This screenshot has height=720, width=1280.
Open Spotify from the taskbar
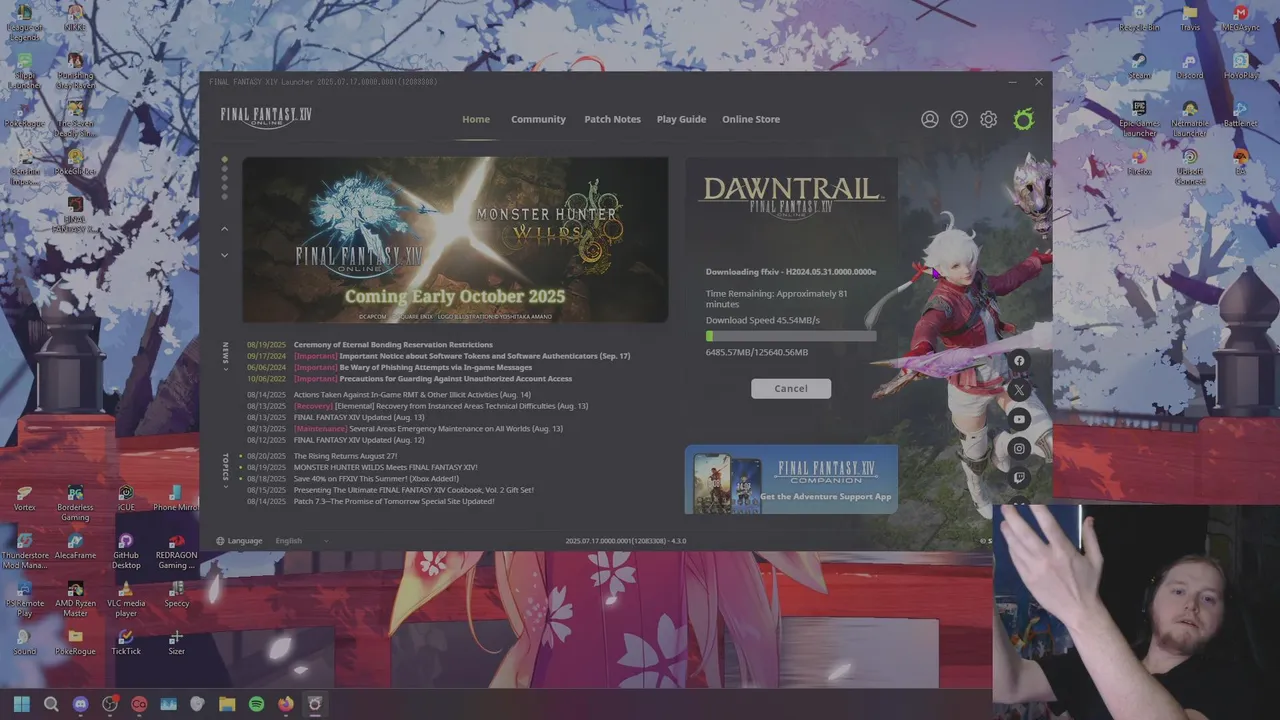click(x=256, y=704)
